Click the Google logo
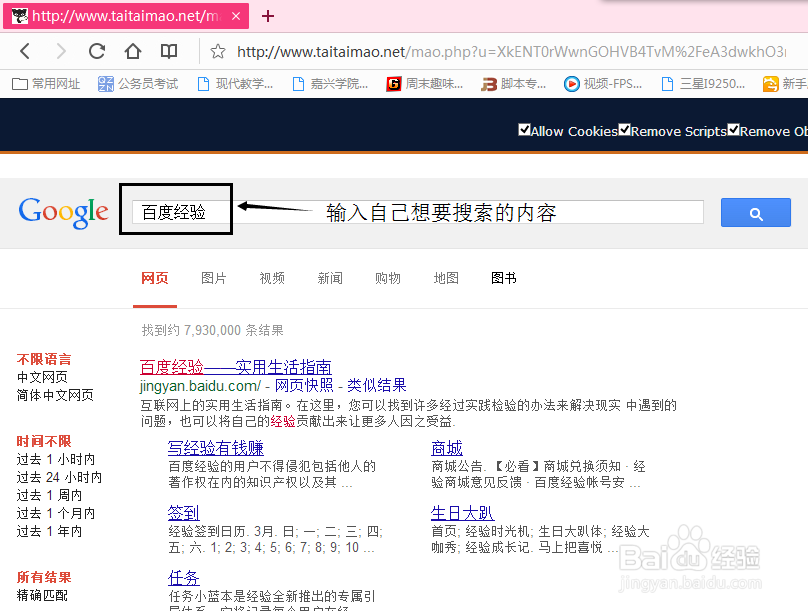Screen dimensions: 808x611 [x=63, y=212]
